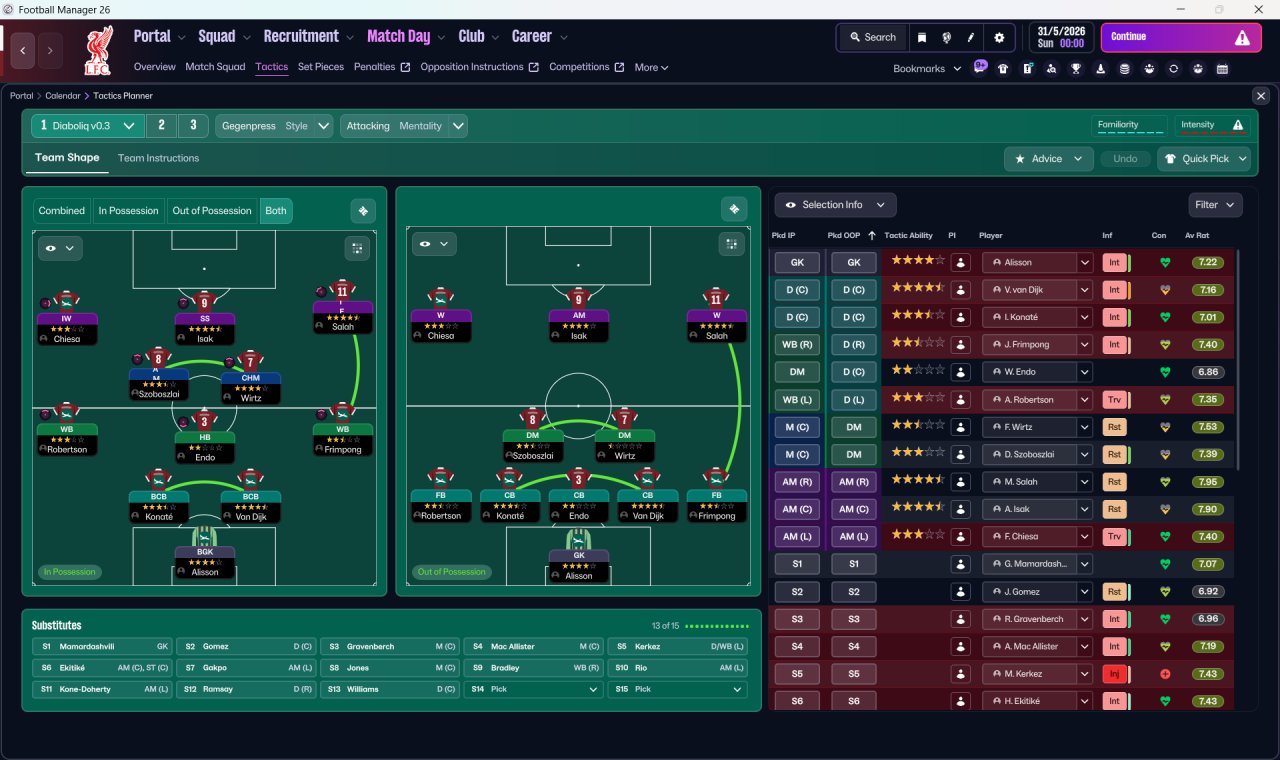This screenshot has height=760, width=1280.
Task: Click the Liverpool club crest logo
Action: point(98,52)
